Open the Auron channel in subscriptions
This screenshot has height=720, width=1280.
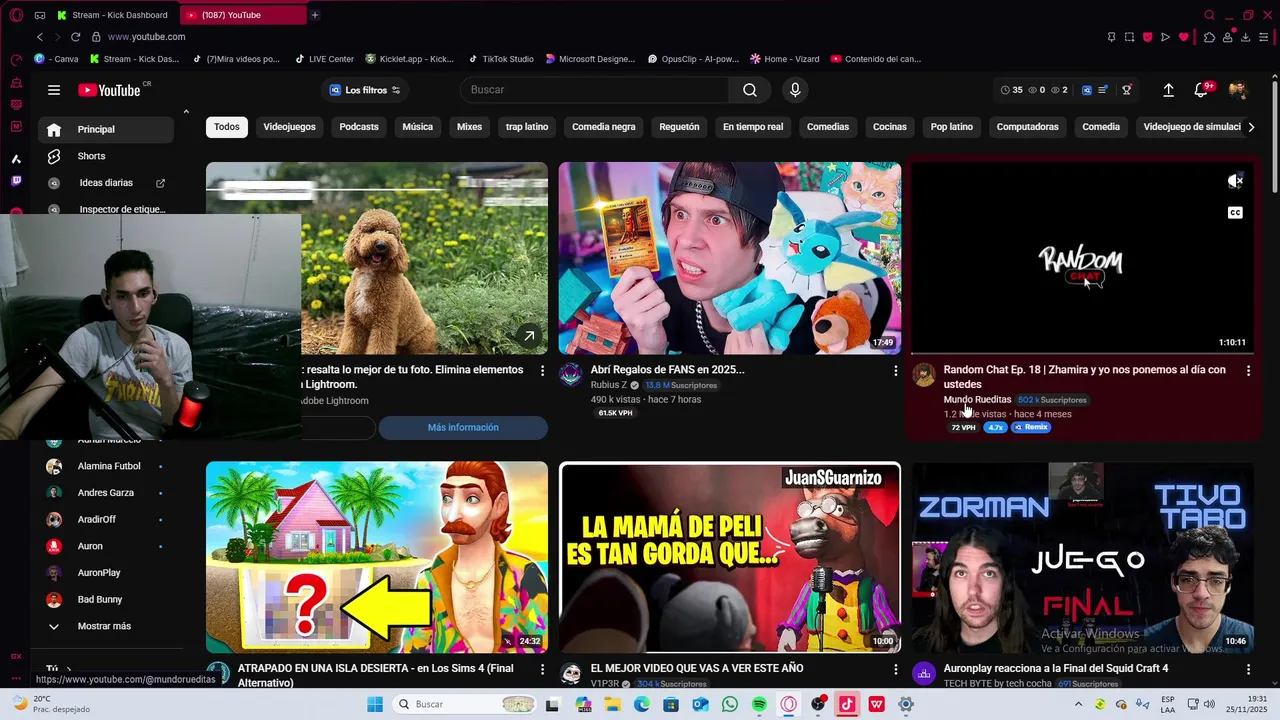click(106, 546)
